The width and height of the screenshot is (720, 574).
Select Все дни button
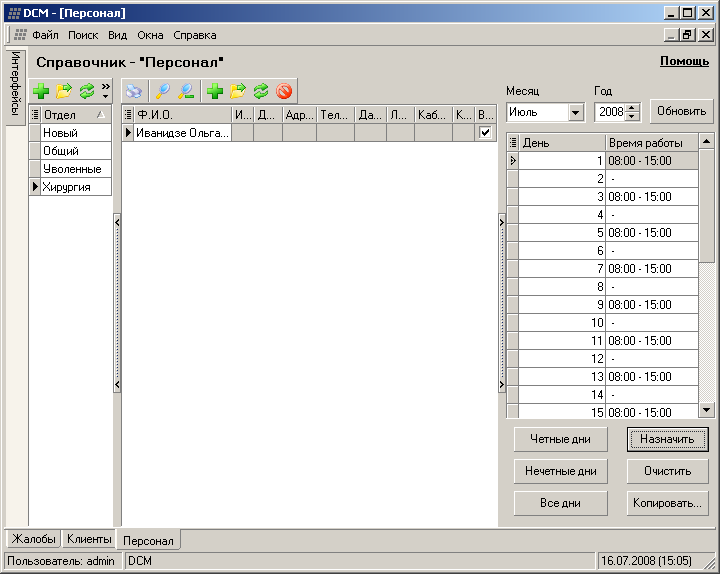tap(560, 503)
